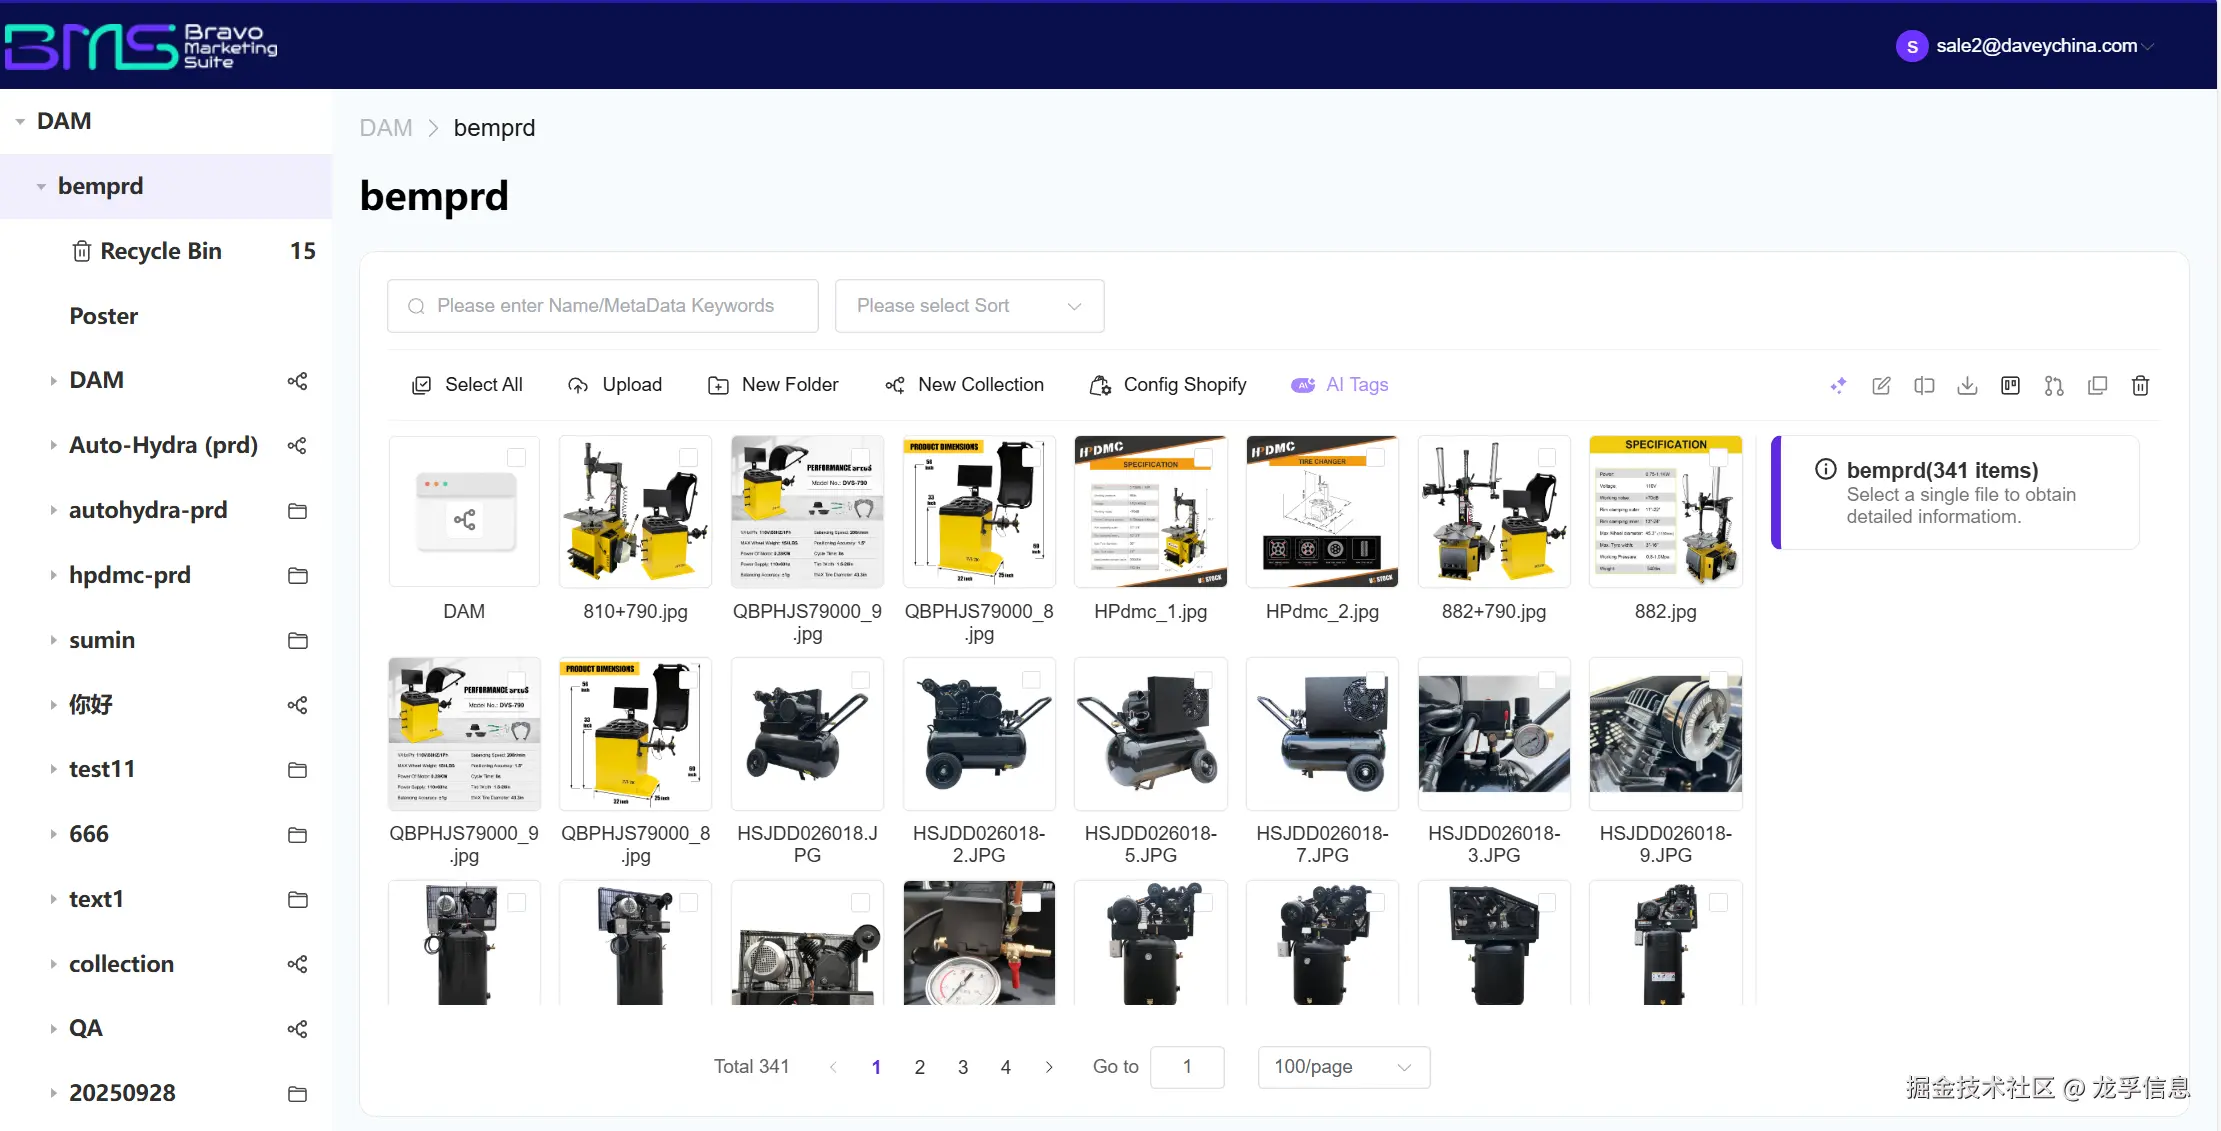This screenshot has width=2221, height=1131.
Task: Click the trash delete icon
Action: (2140, 385)
